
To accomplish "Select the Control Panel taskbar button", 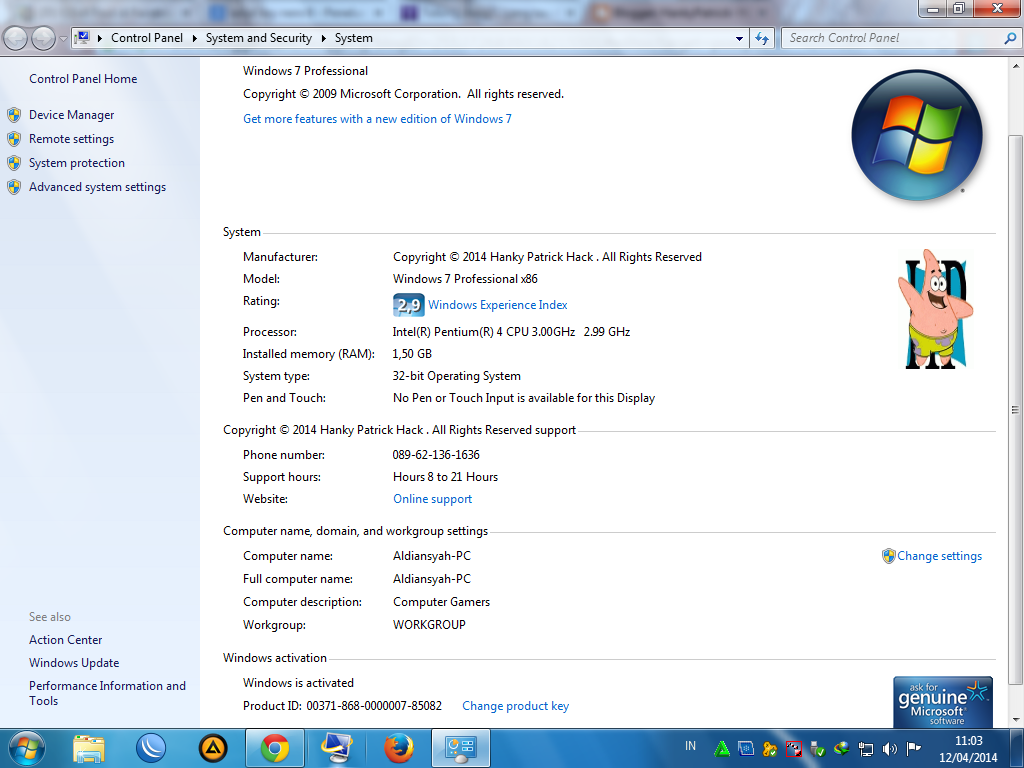I will pyautogui.click(x=460, y=748).
